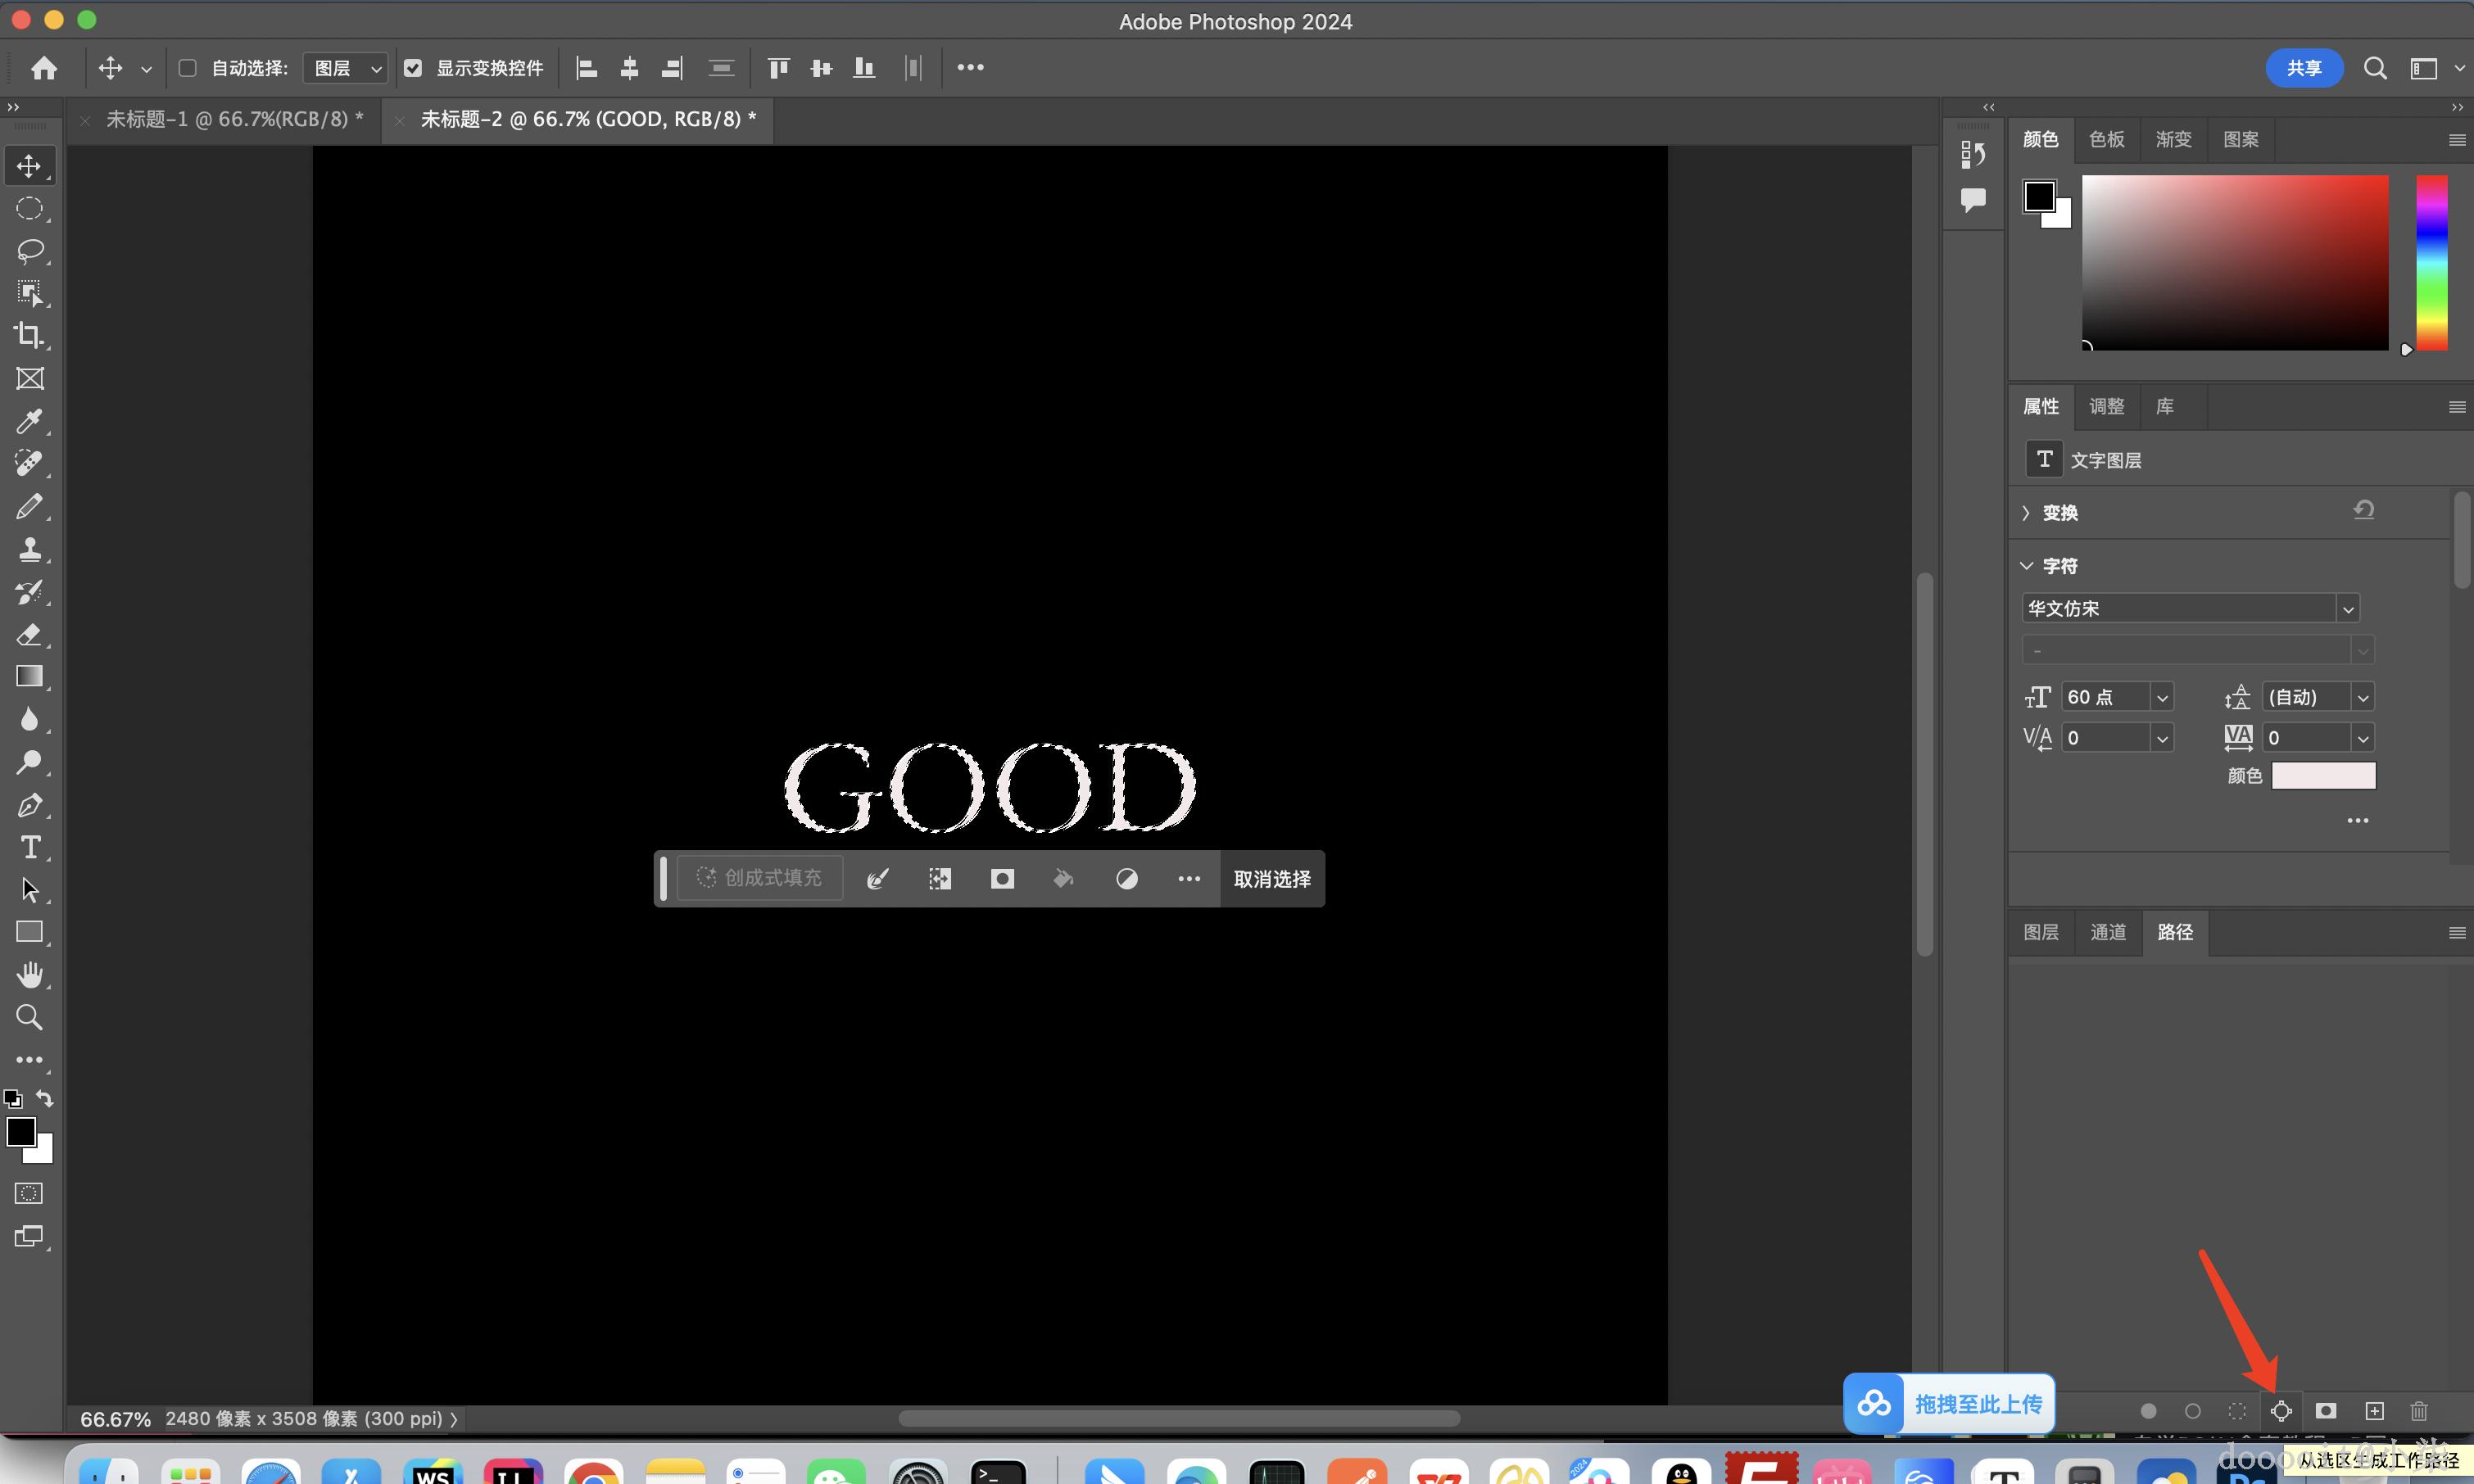
Task: Switch to the 图层 panel tab
Action: coord(2041,932)
